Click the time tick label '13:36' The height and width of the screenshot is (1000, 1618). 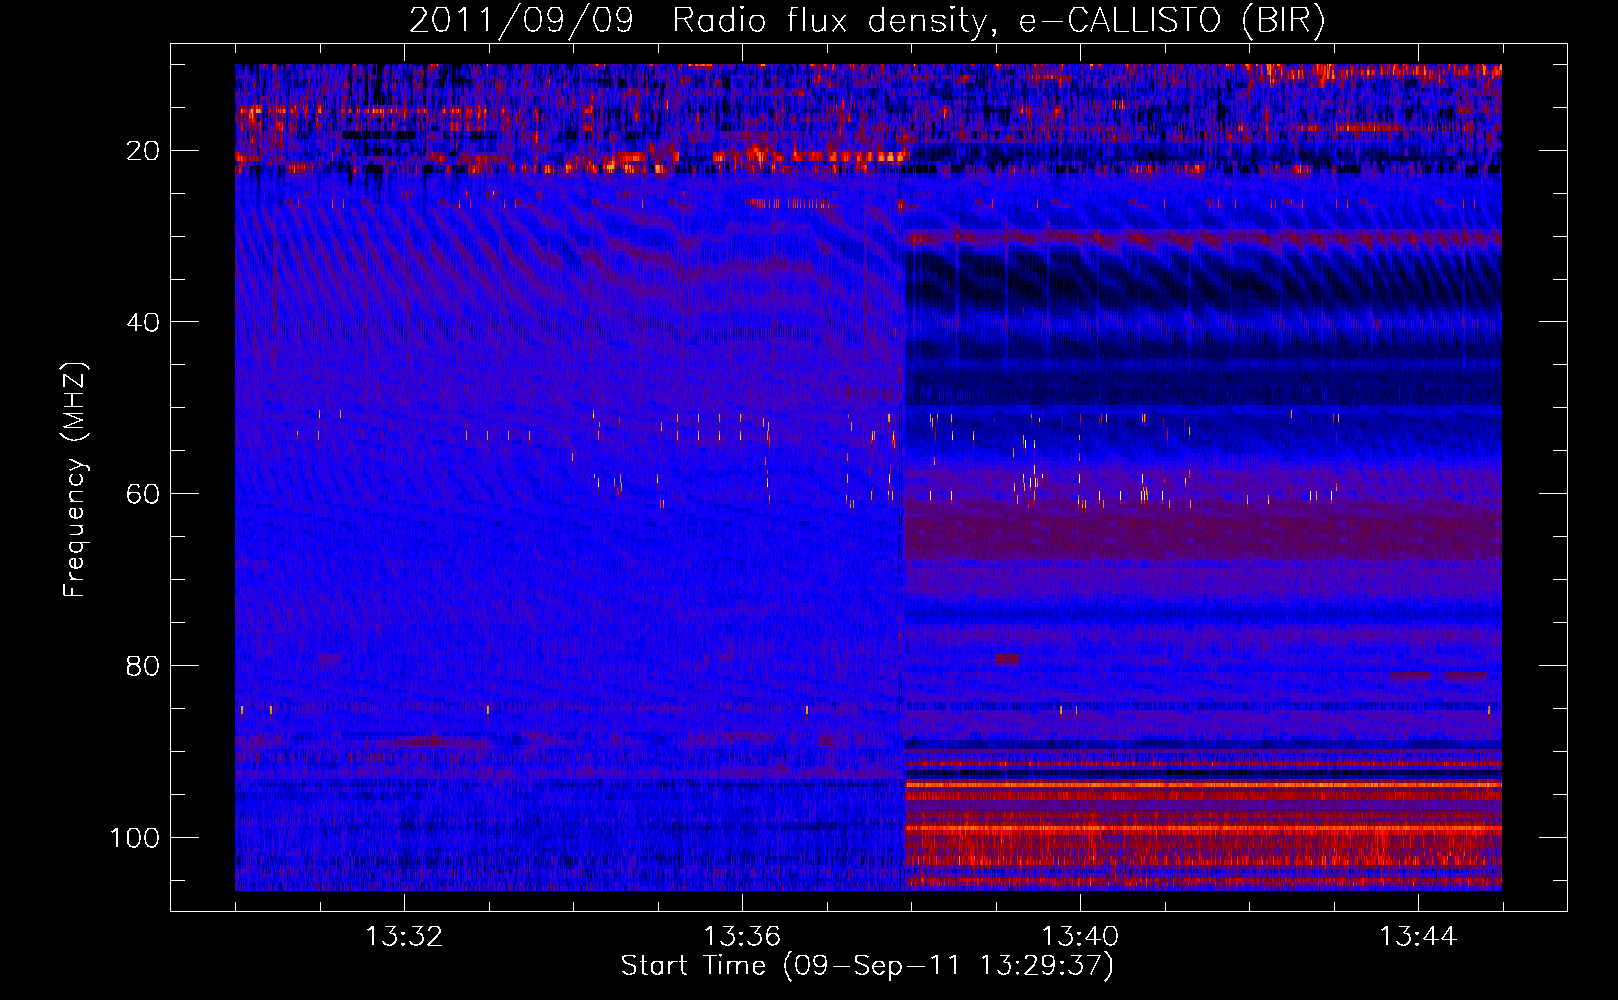(742, 937)
